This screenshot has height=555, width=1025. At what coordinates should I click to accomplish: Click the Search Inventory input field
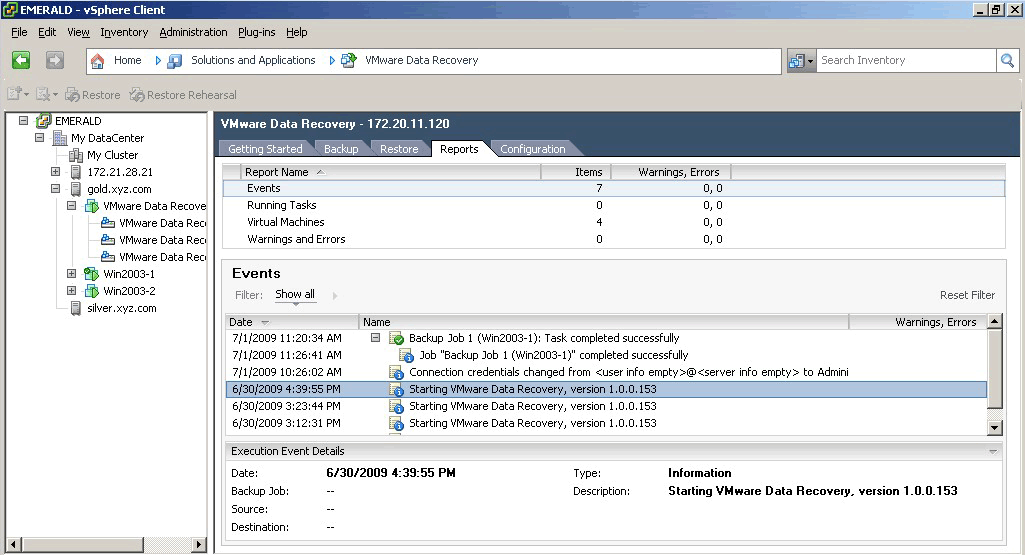tap(905, 60)
